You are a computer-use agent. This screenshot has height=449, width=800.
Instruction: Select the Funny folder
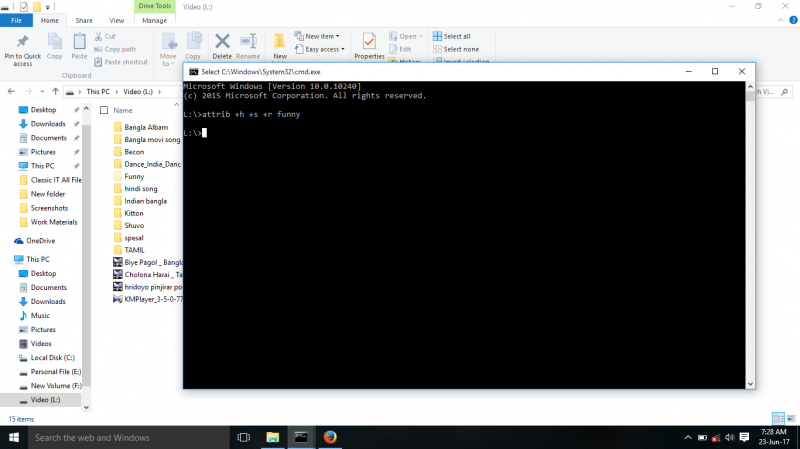coord(134,176)
